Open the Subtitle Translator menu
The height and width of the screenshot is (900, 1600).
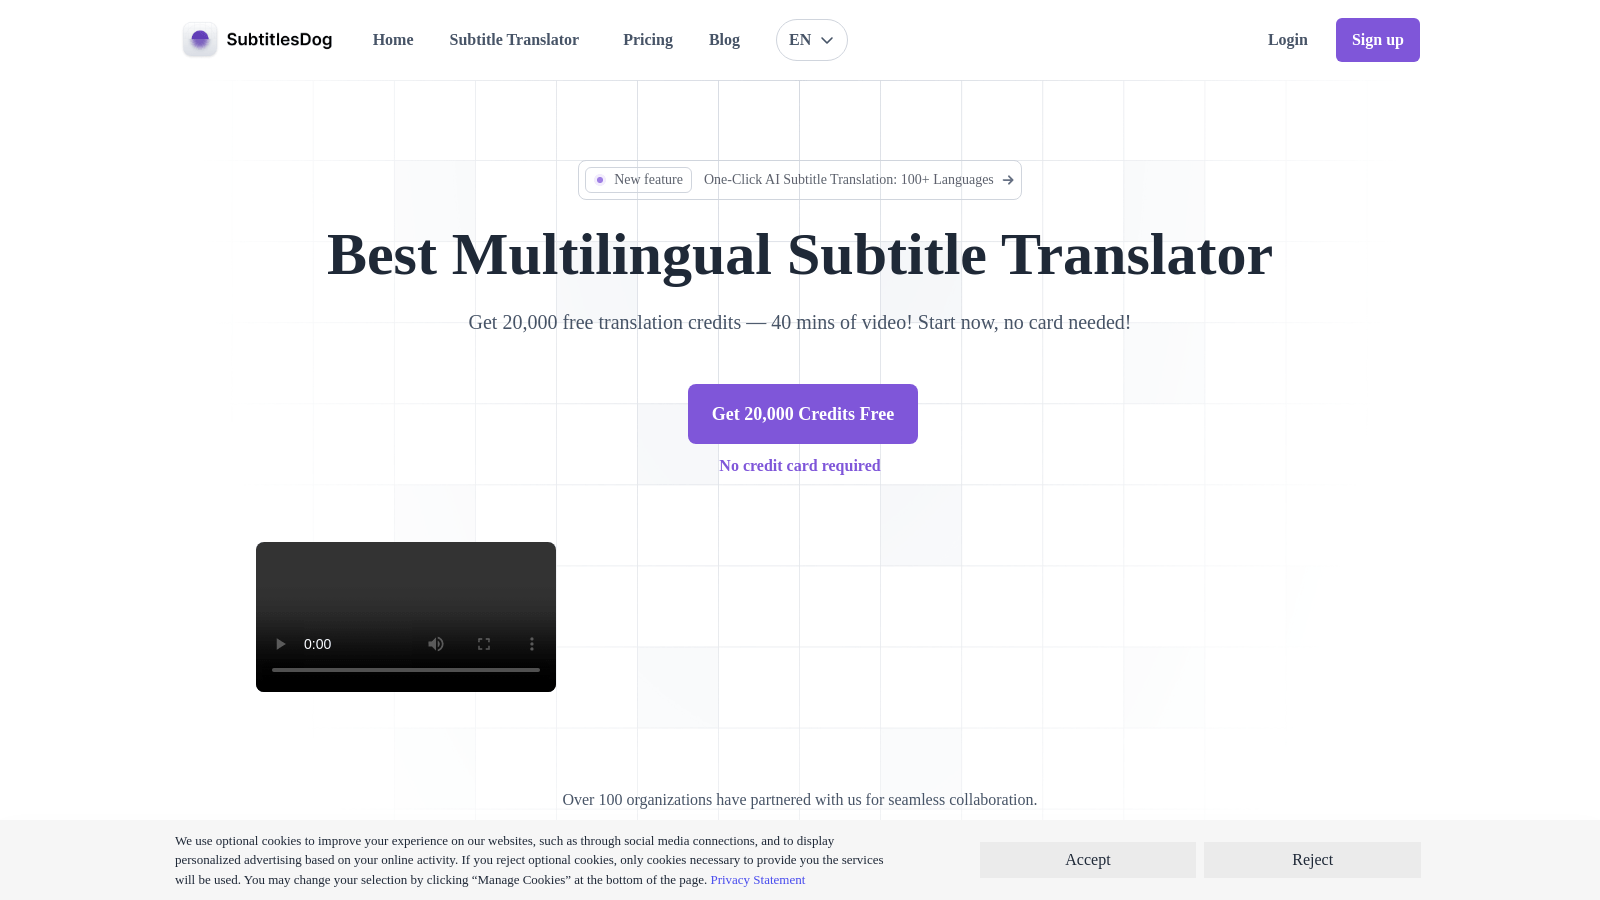point(514,40)
